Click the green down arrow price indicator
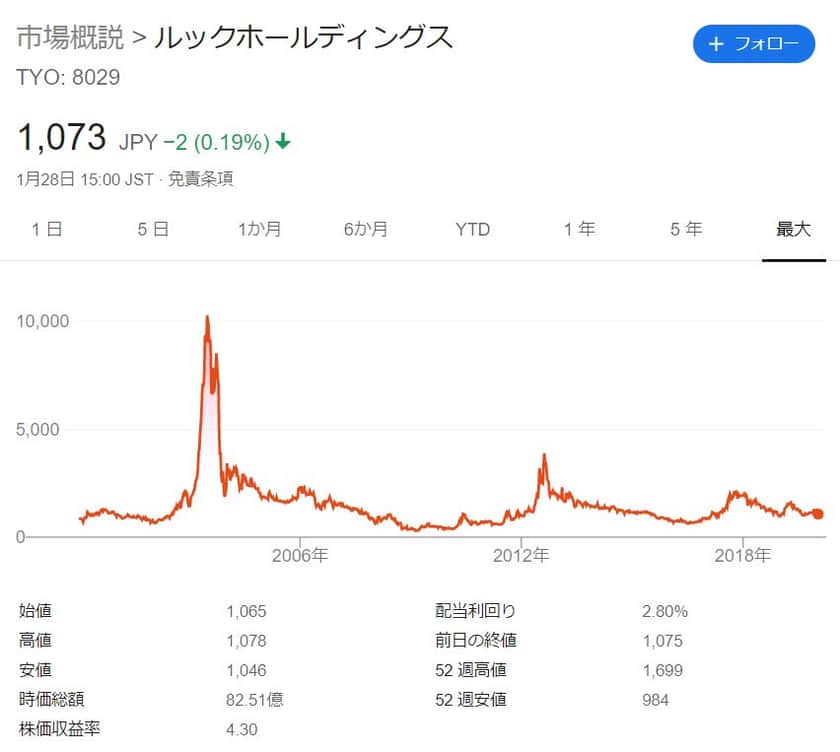 click(283, 142)
